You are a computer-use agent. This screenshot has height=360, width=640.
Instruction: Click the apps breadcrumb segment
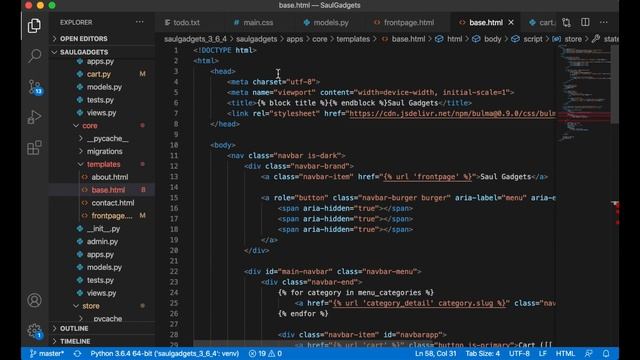point(294,39)
